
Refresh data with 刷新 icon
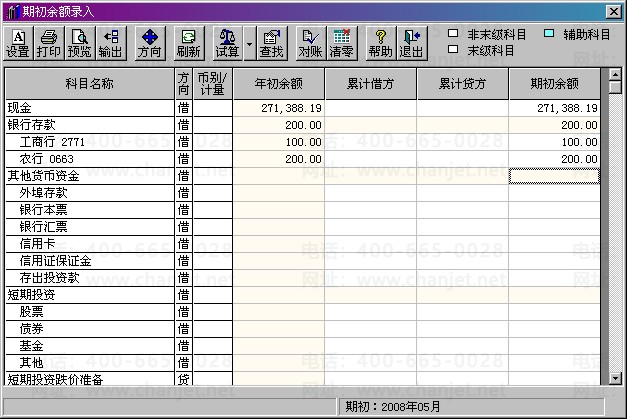(x=189, y=44)
